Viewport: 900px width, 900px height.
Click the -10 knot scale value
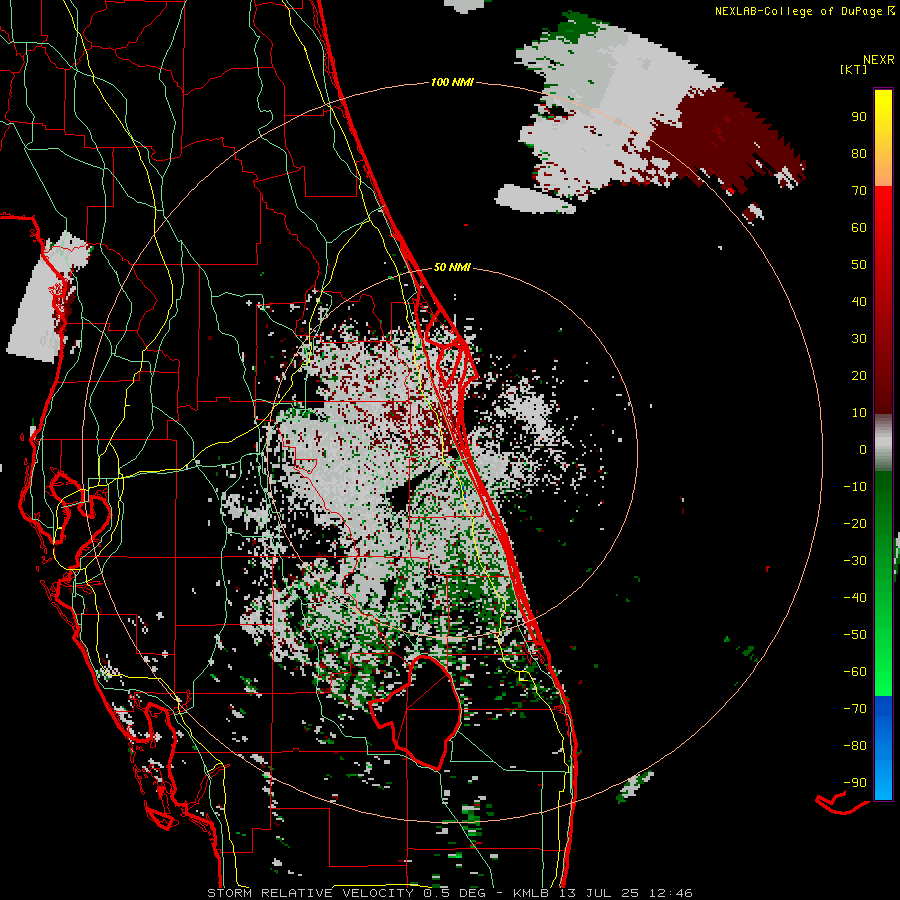tap(855, 487)
